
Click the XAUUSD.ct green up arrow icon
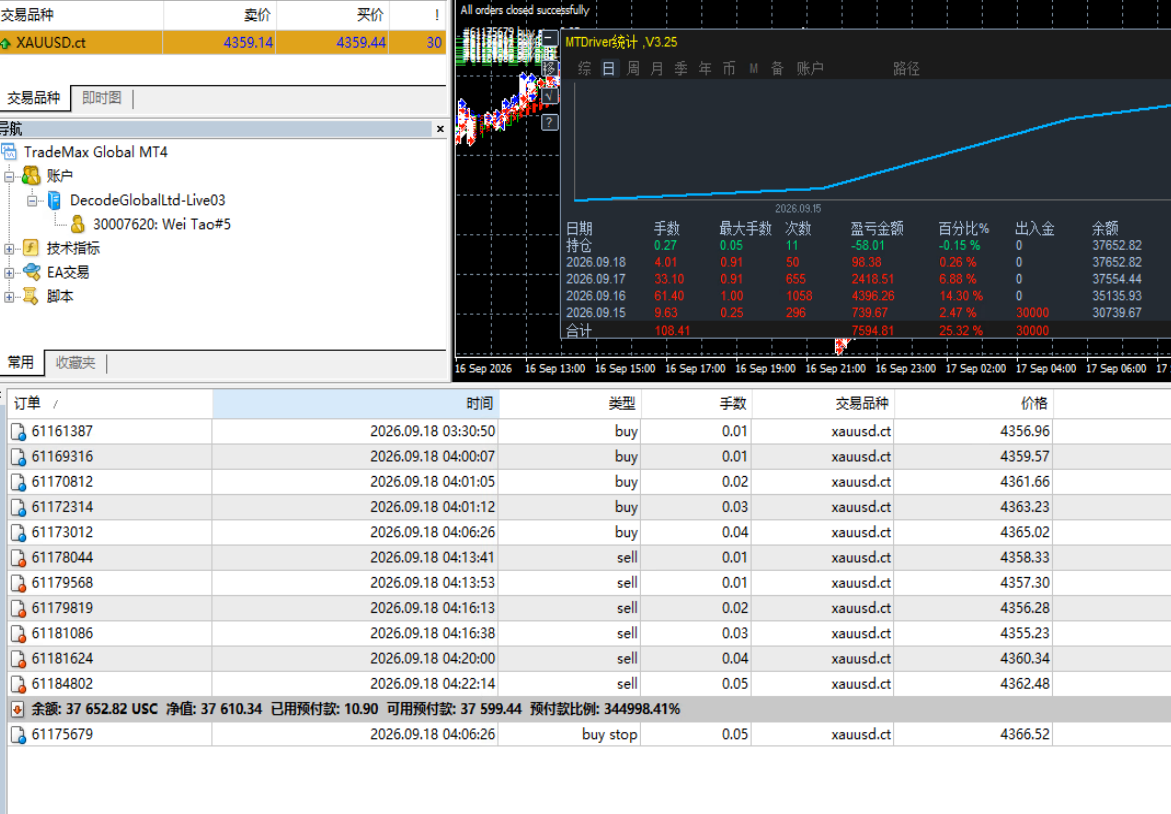[x=6, y=43]
